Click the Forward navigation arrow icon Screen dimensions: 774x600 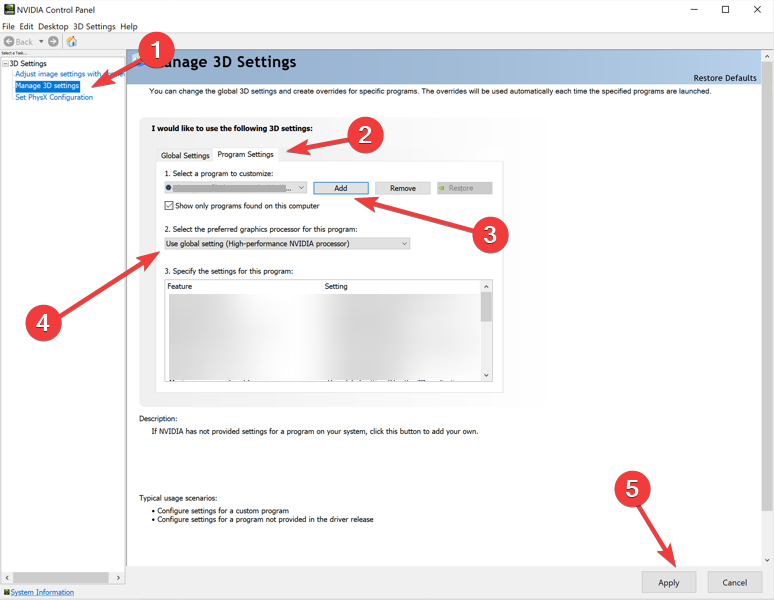53,42
